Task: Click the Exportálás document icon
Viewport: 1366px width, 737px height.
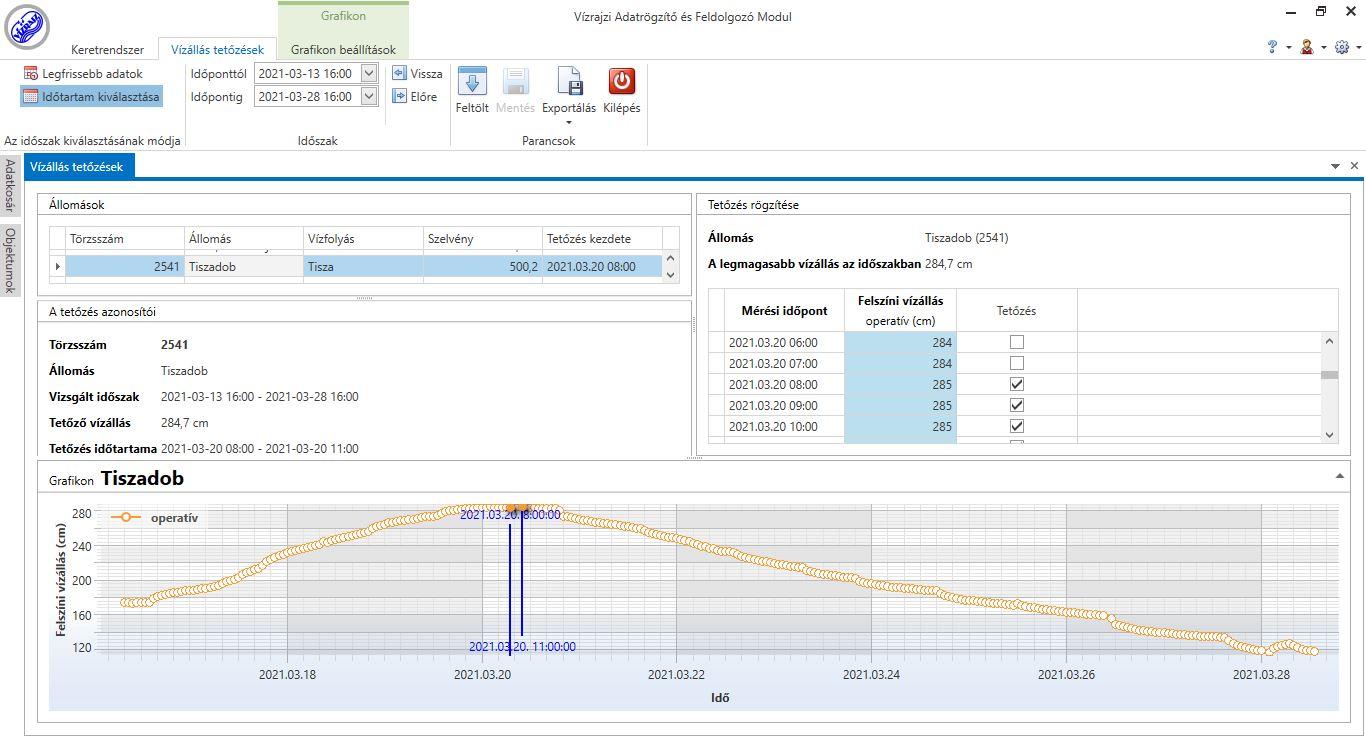Action: tap(569, 81)
